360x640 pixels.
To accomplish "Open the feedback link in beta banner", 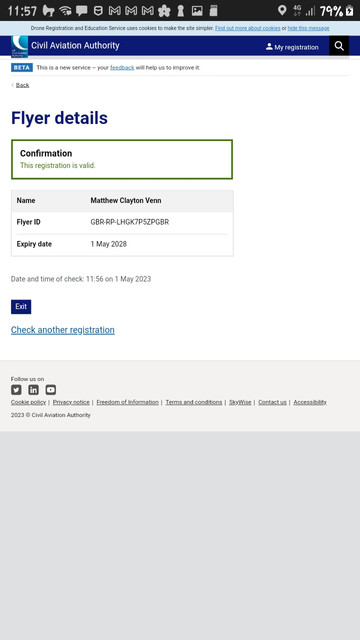I will (x=122, y=68).
